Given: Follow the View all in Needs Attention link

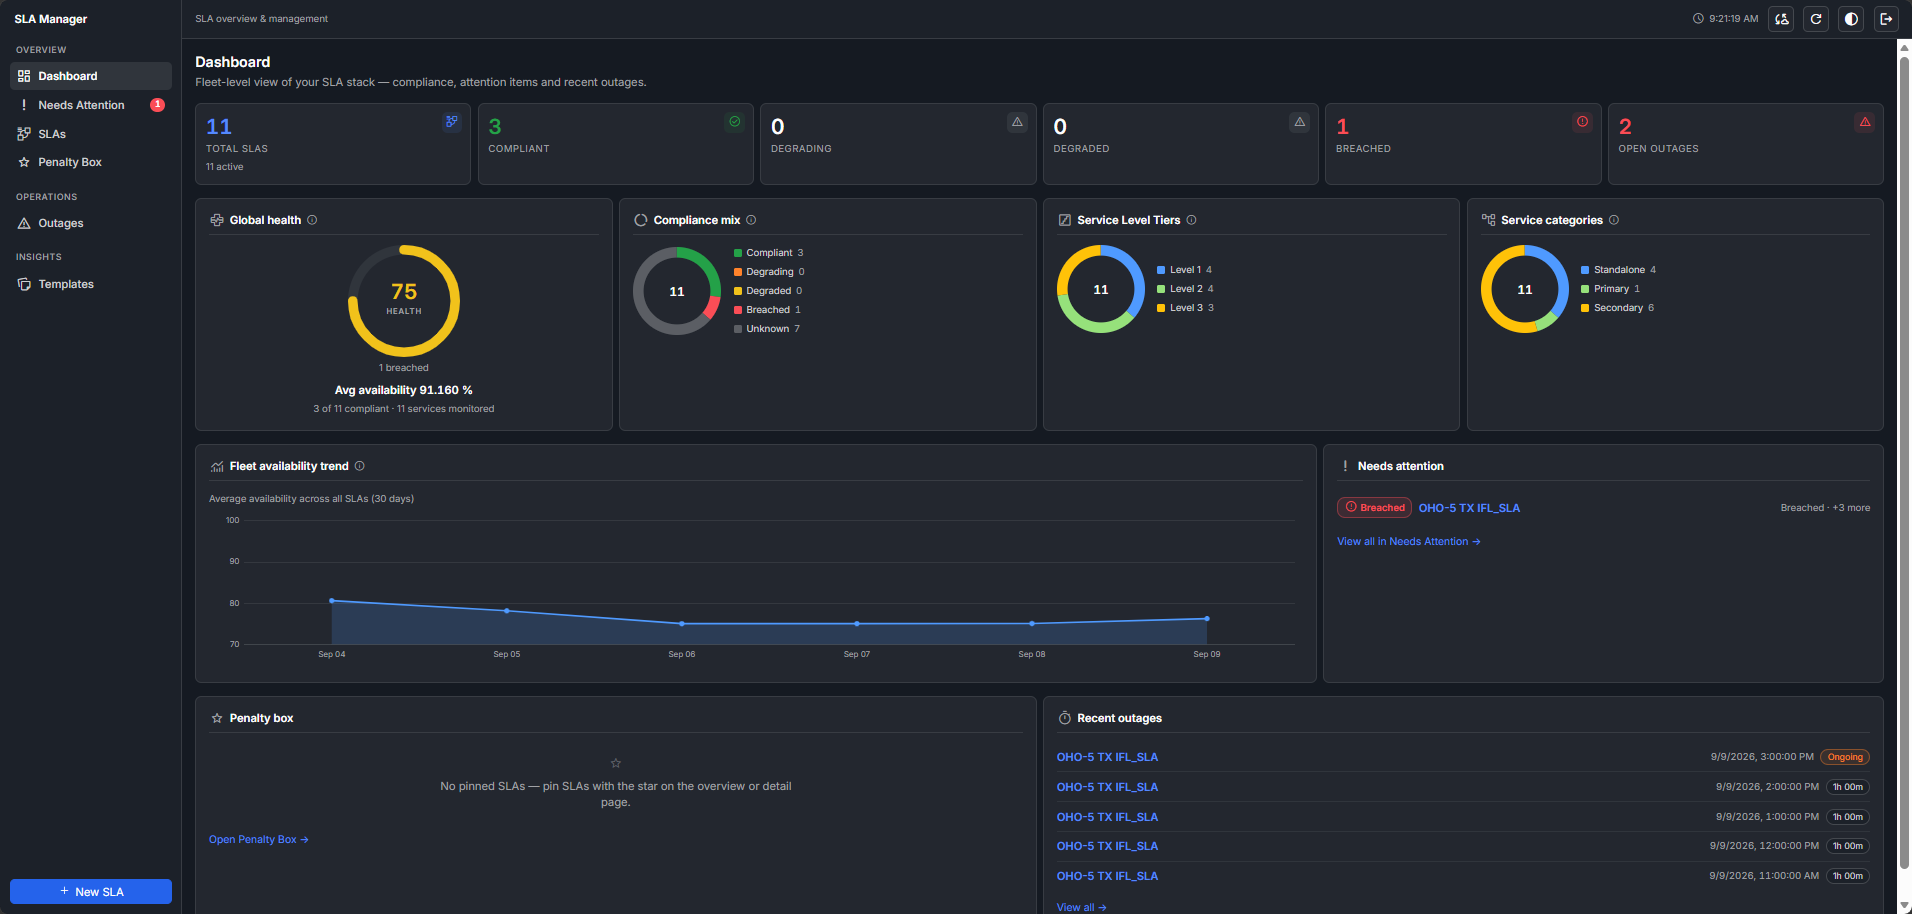Looking at the screenshot, I should tap(1408, 542).
